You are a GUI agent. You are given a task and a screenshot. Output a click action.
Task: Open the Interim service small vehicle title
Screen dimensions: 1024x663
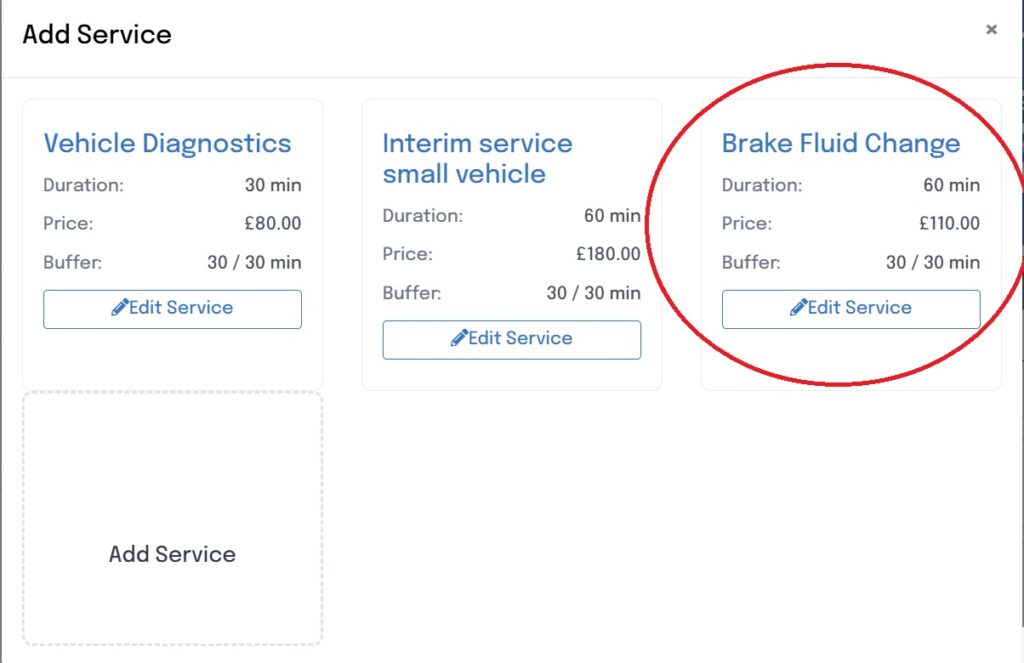477,158
